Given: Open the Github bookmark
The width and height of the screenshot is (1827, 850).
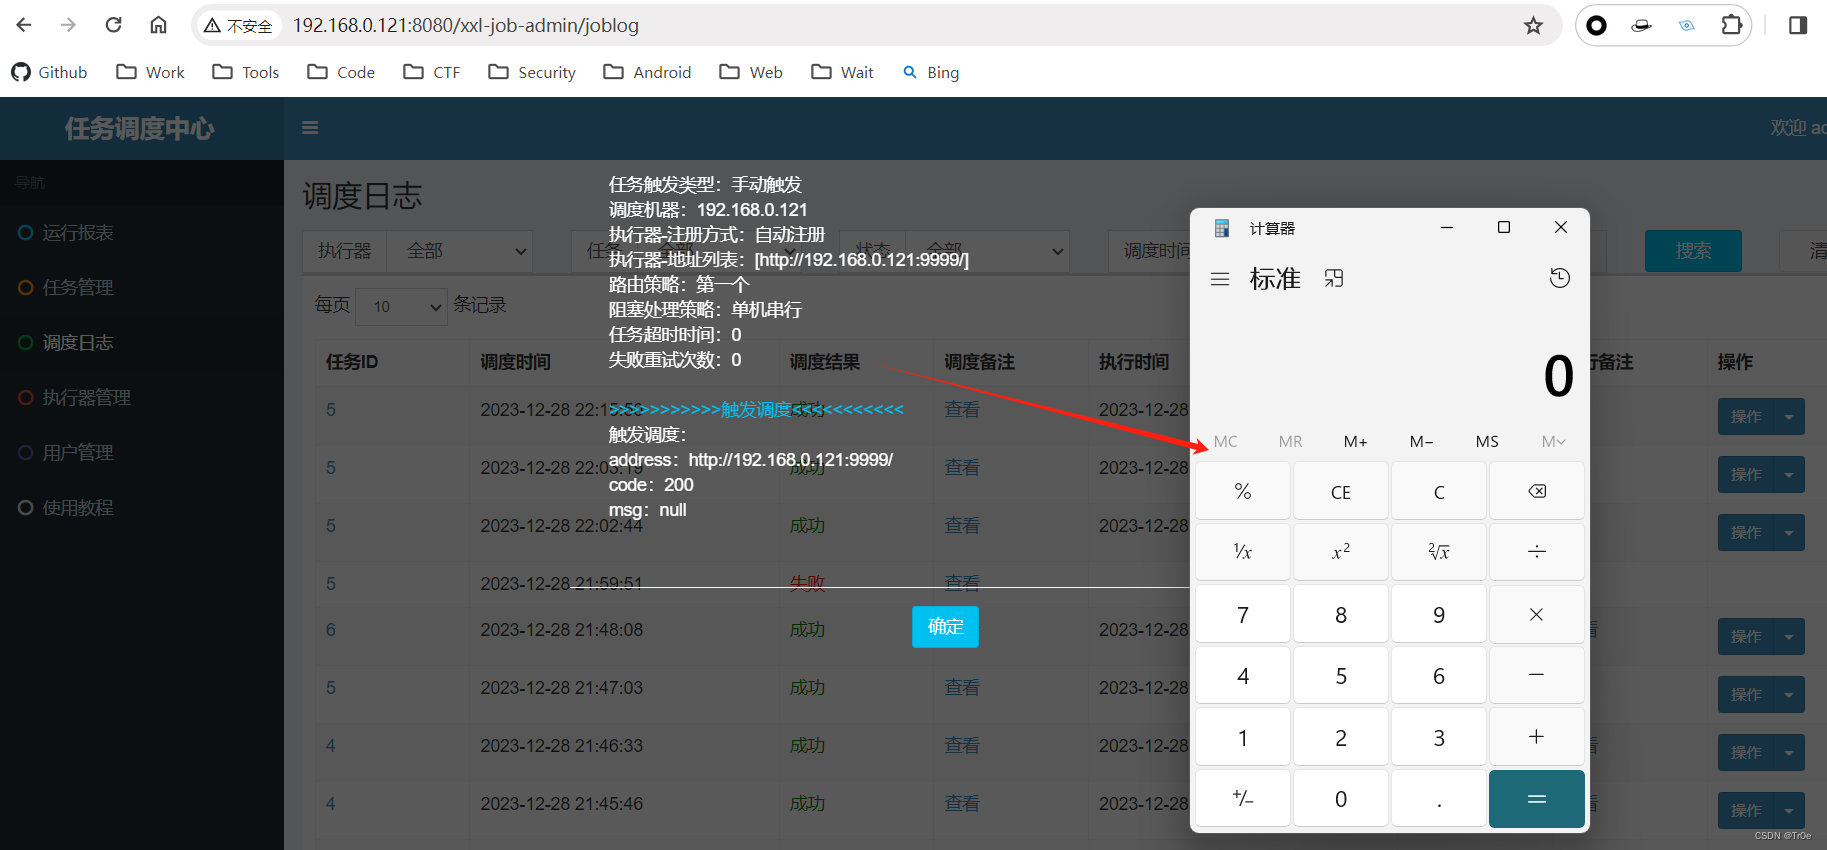Looking at the screenshot, I should pyautogui.click(x=49, y=72).
